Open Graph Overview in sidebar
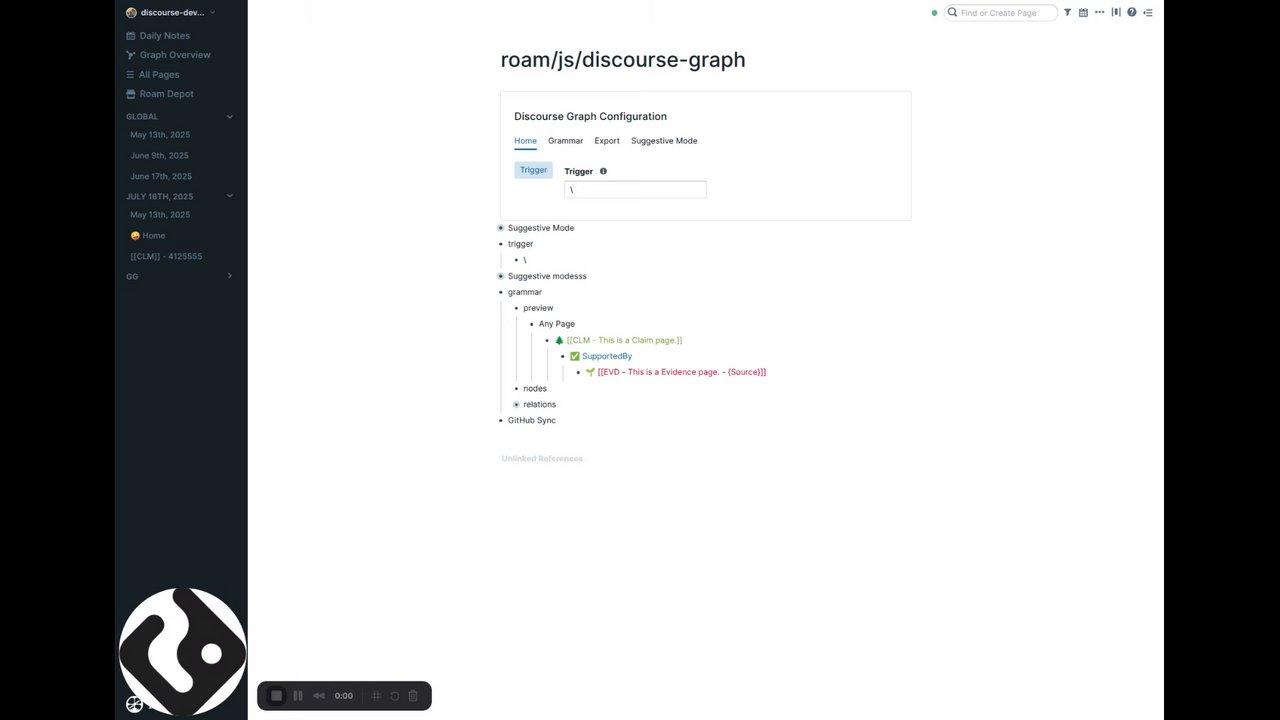This screenshot has width=1280, height=720. 174,55
